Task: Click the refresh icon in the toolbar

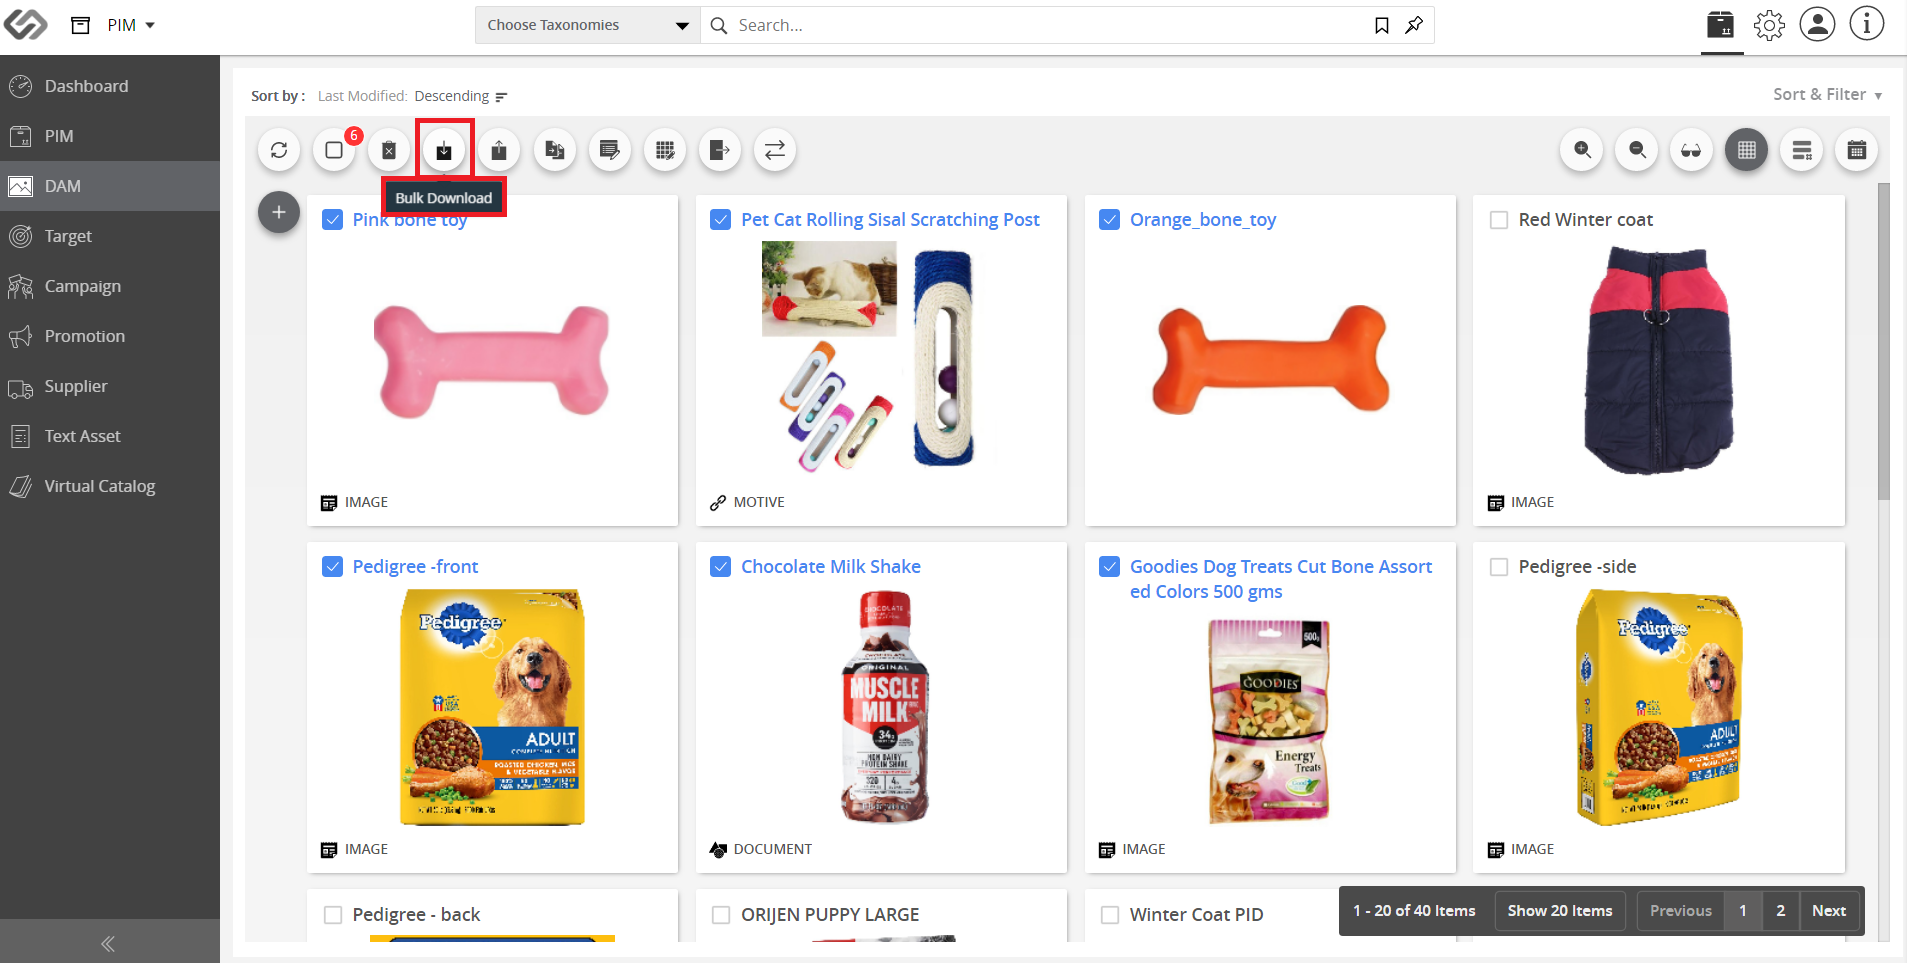Action: point(279,150)
